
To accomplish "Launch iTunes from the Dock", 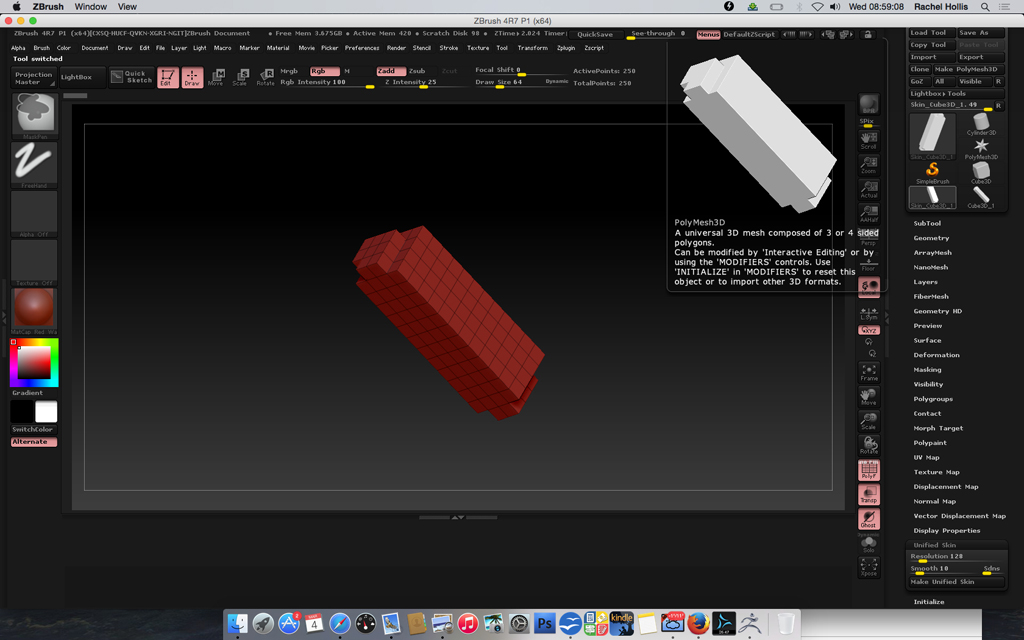I will tap(468, 624).
